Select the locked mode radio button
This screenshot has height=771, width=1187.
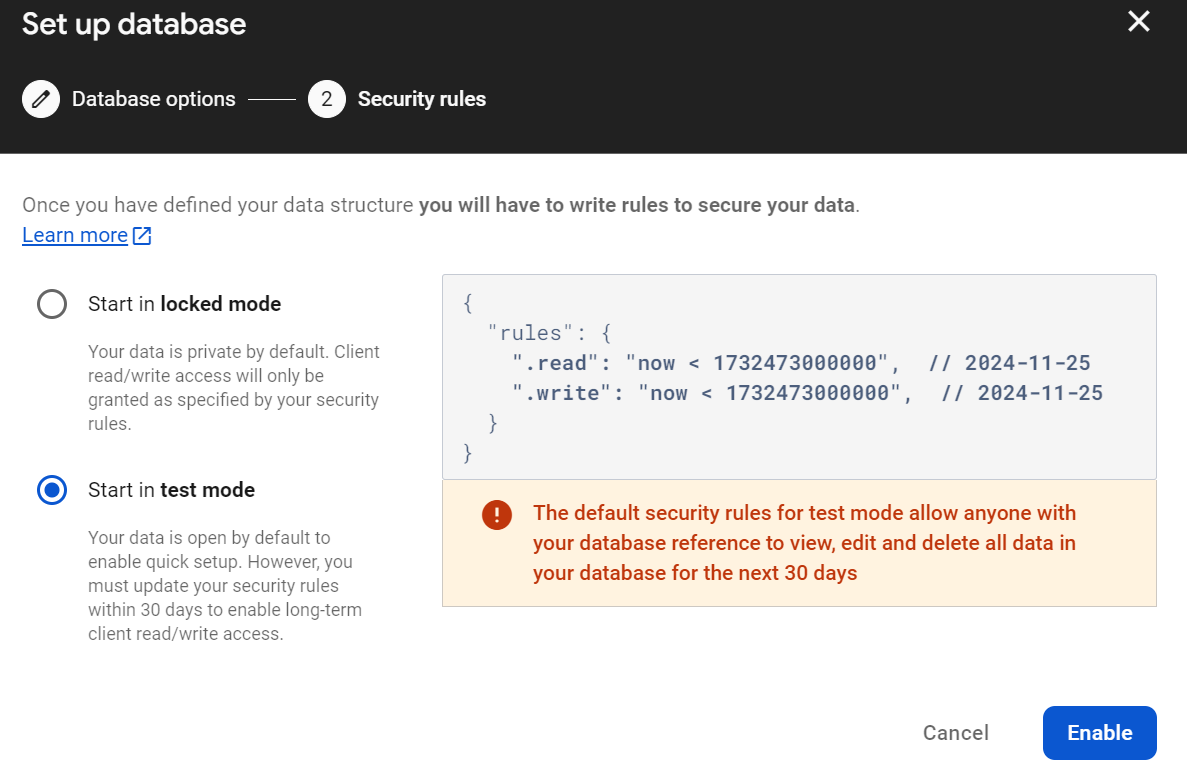[52, 304]
